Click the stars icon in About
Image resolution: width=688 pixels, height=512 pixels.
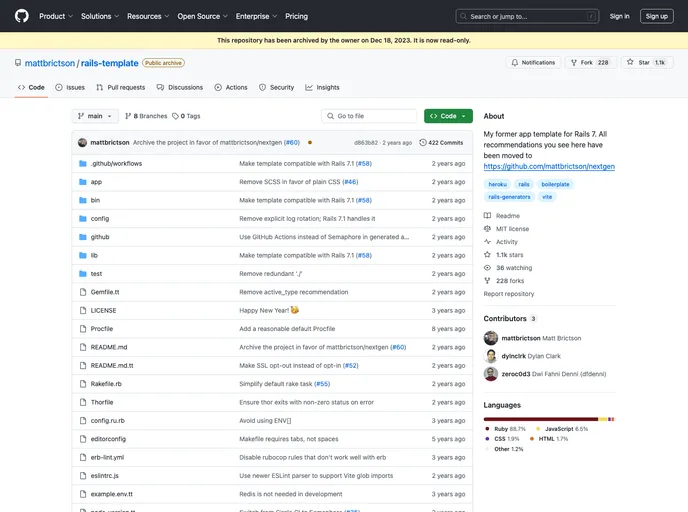(x=487, y=255)
